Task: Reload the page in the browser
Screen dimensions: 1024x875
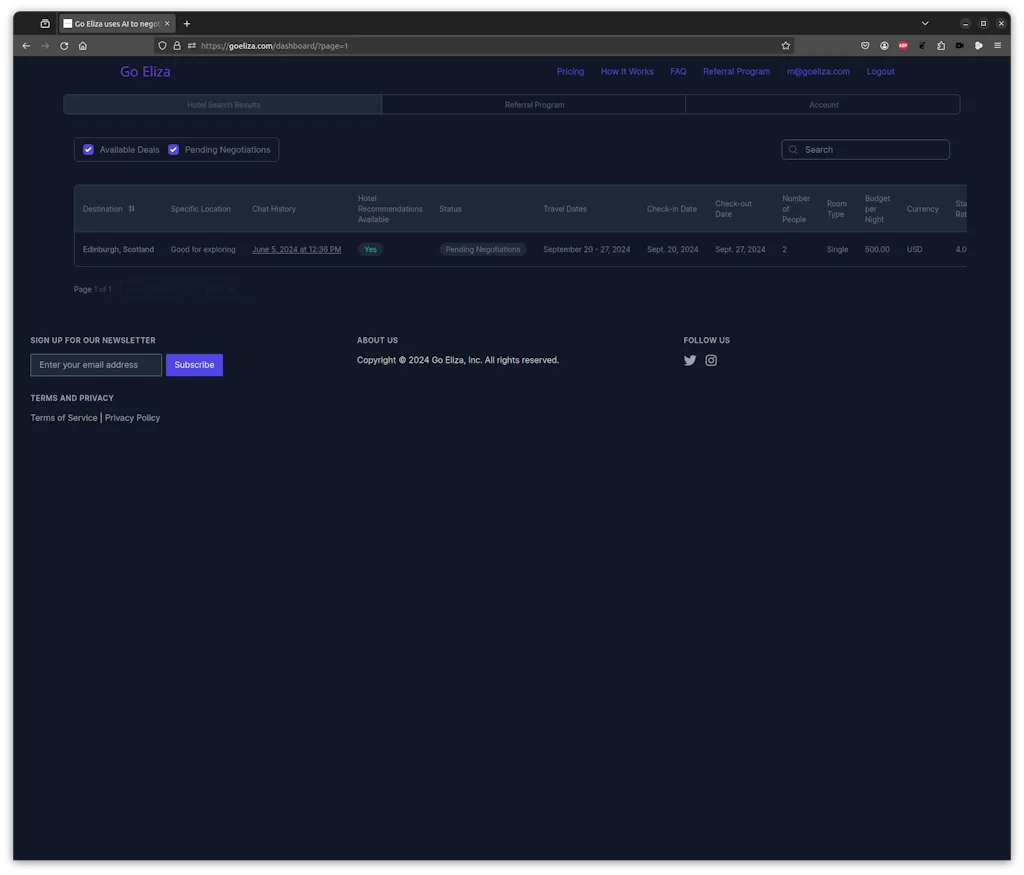Action: pyautogui.click(x=64, y=46)
